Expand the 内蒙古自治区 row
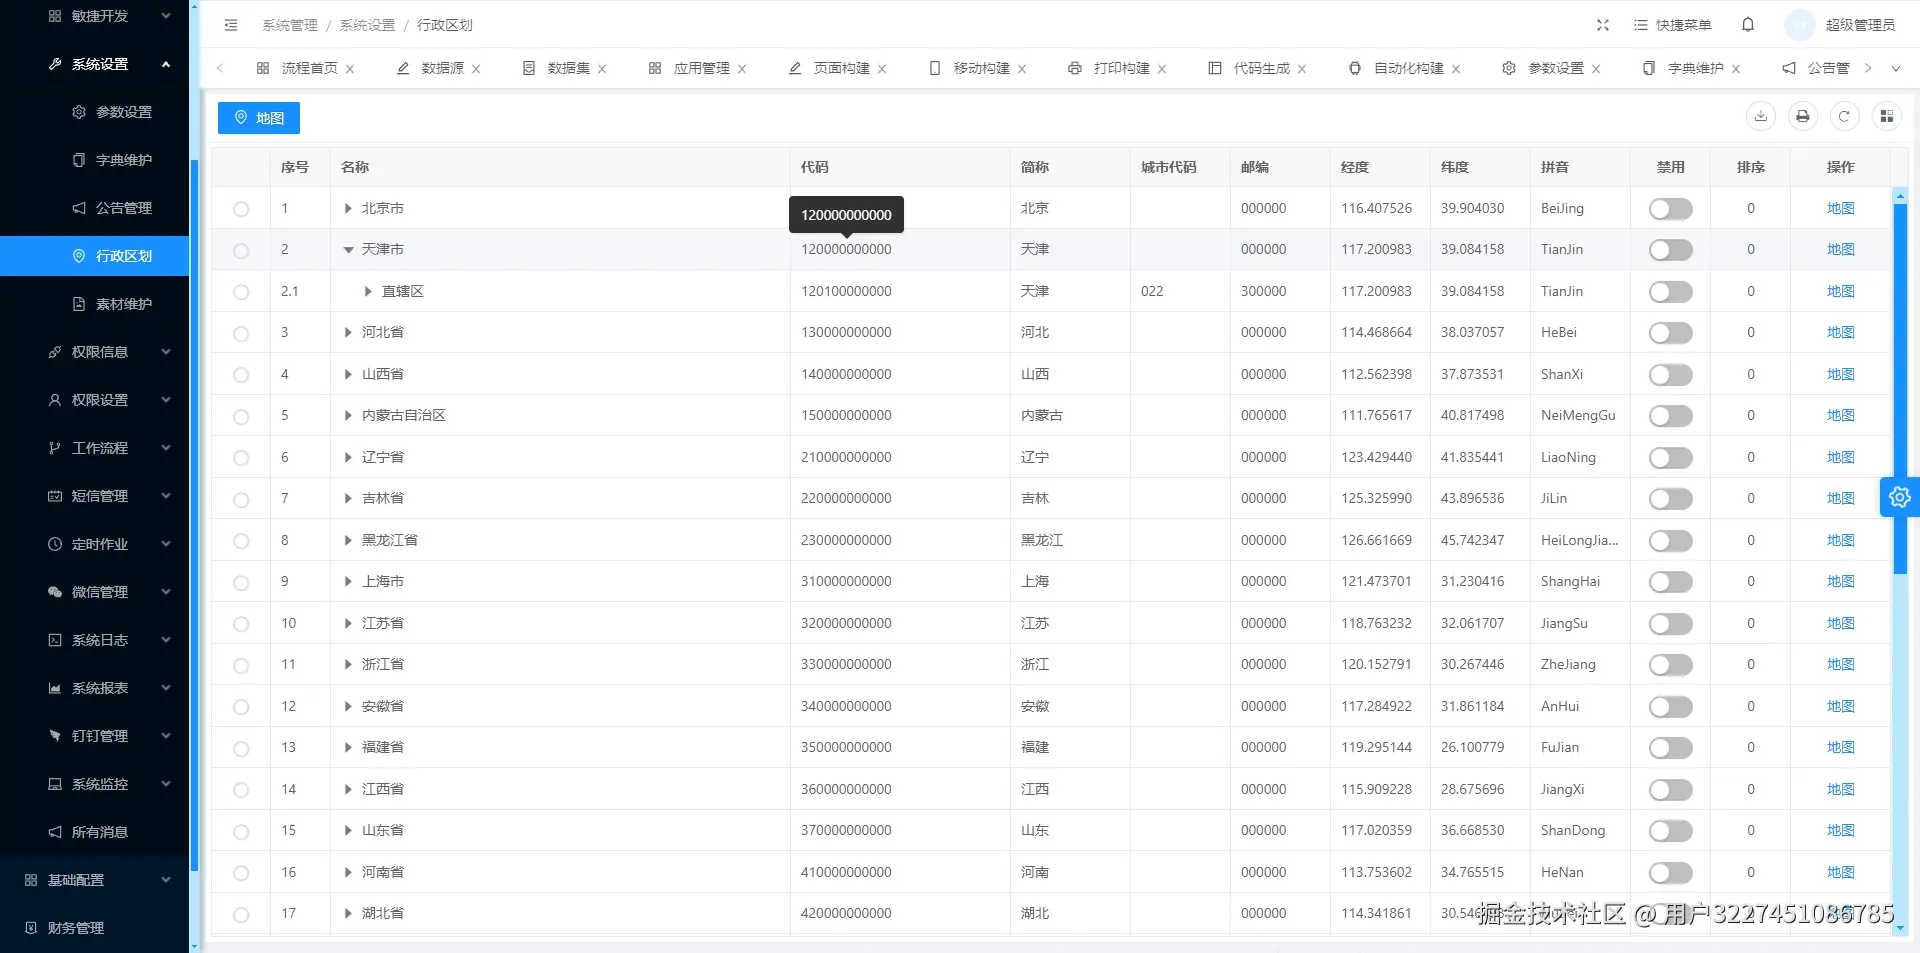The width and height of the screenshot is (1920, 953). click(x=348, y=415)
